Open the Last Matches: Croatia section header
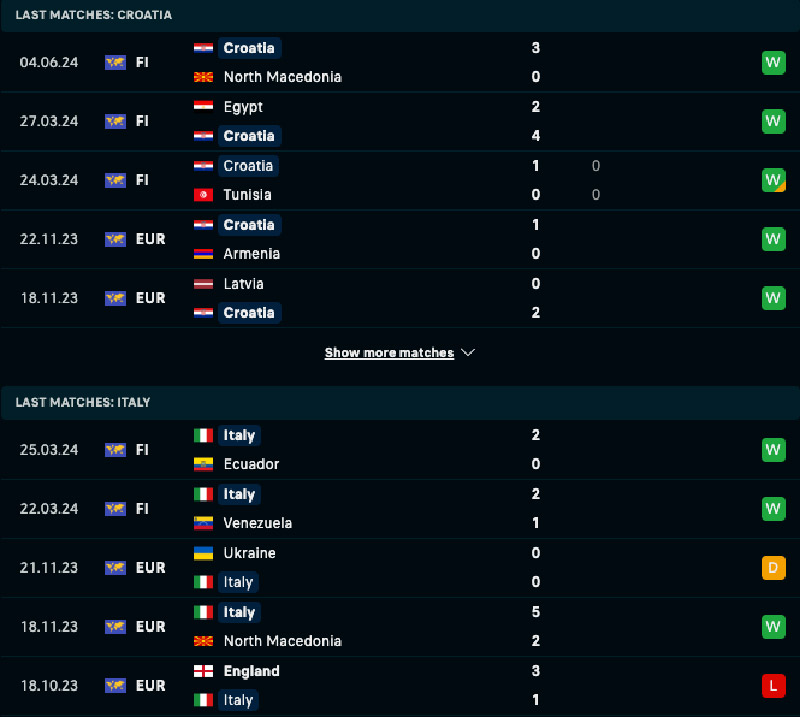The height and width of the screenshot is (717, 800). coord(93,15)
